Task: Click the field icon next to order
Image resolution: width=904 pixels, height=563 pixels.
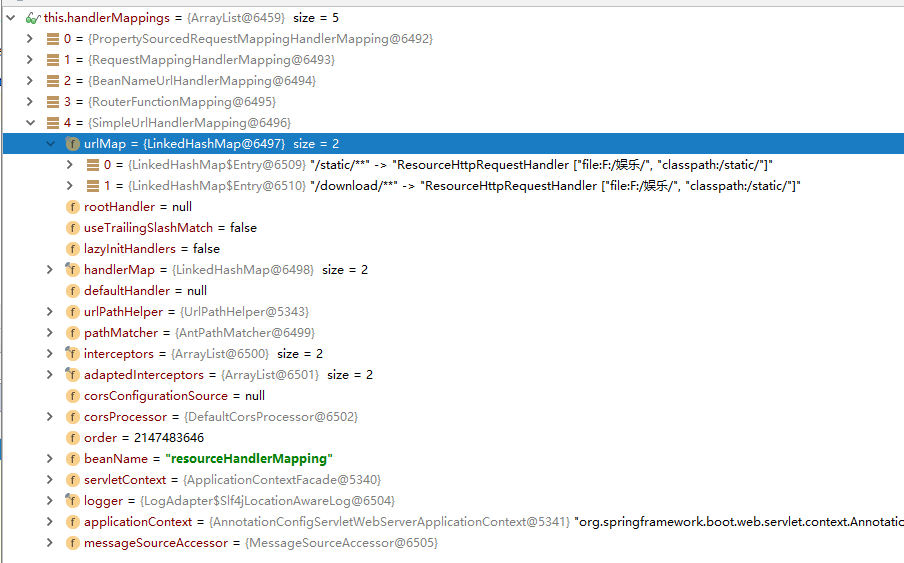Action: (72, 438)
